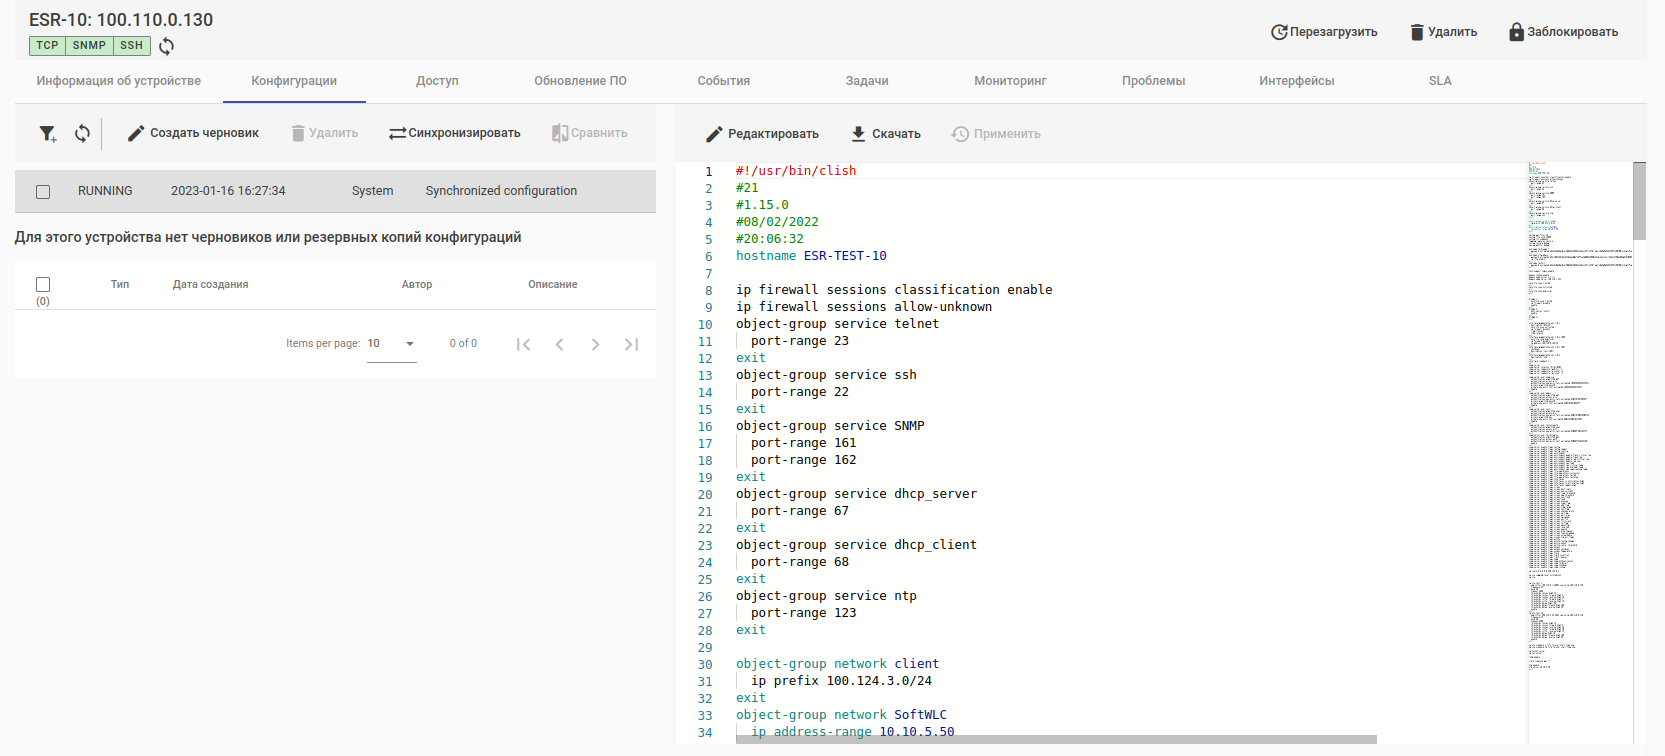The width and height of the screenshot is (1665, 756).
Task: Jump to last page in paginator
Action: pos(631,344)
